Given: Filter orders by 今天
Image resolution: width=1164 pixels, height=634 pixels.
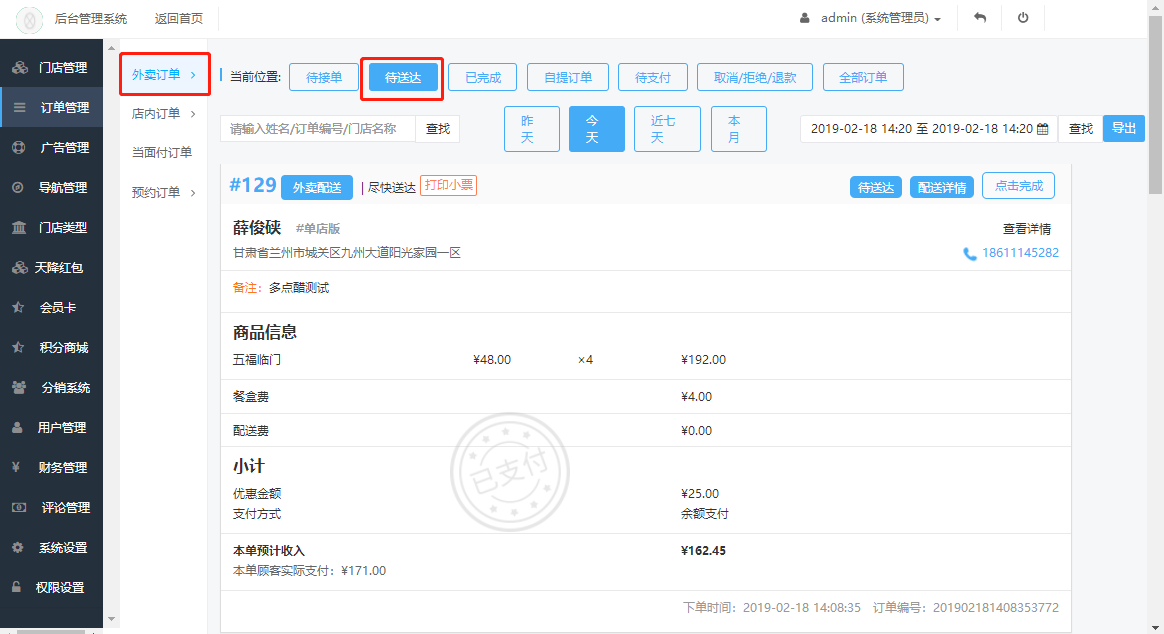Looking at the screenshot, I should click(x=597, y=129).
